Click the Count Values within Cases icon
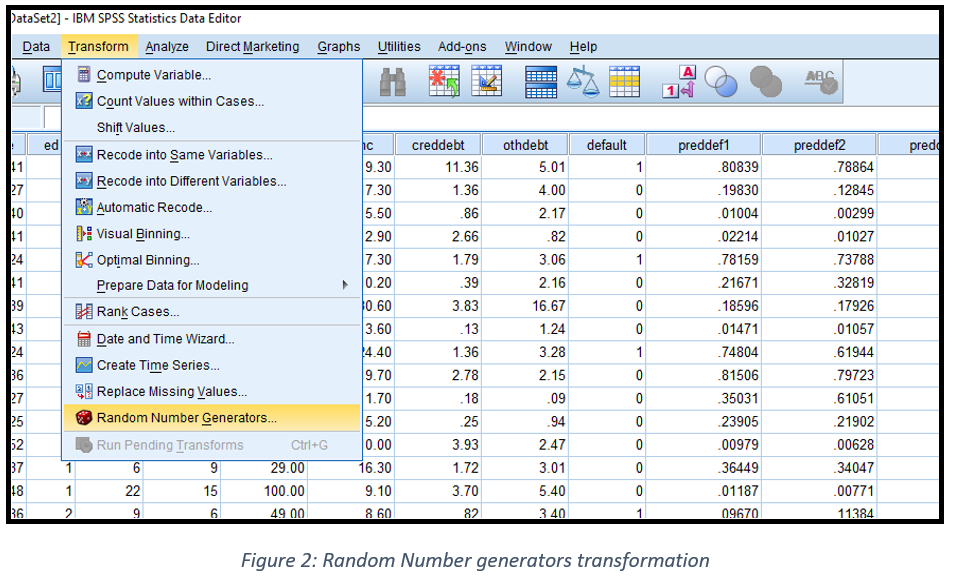The width and height of the screenshot is (953, 576). (x=84, y=101)
